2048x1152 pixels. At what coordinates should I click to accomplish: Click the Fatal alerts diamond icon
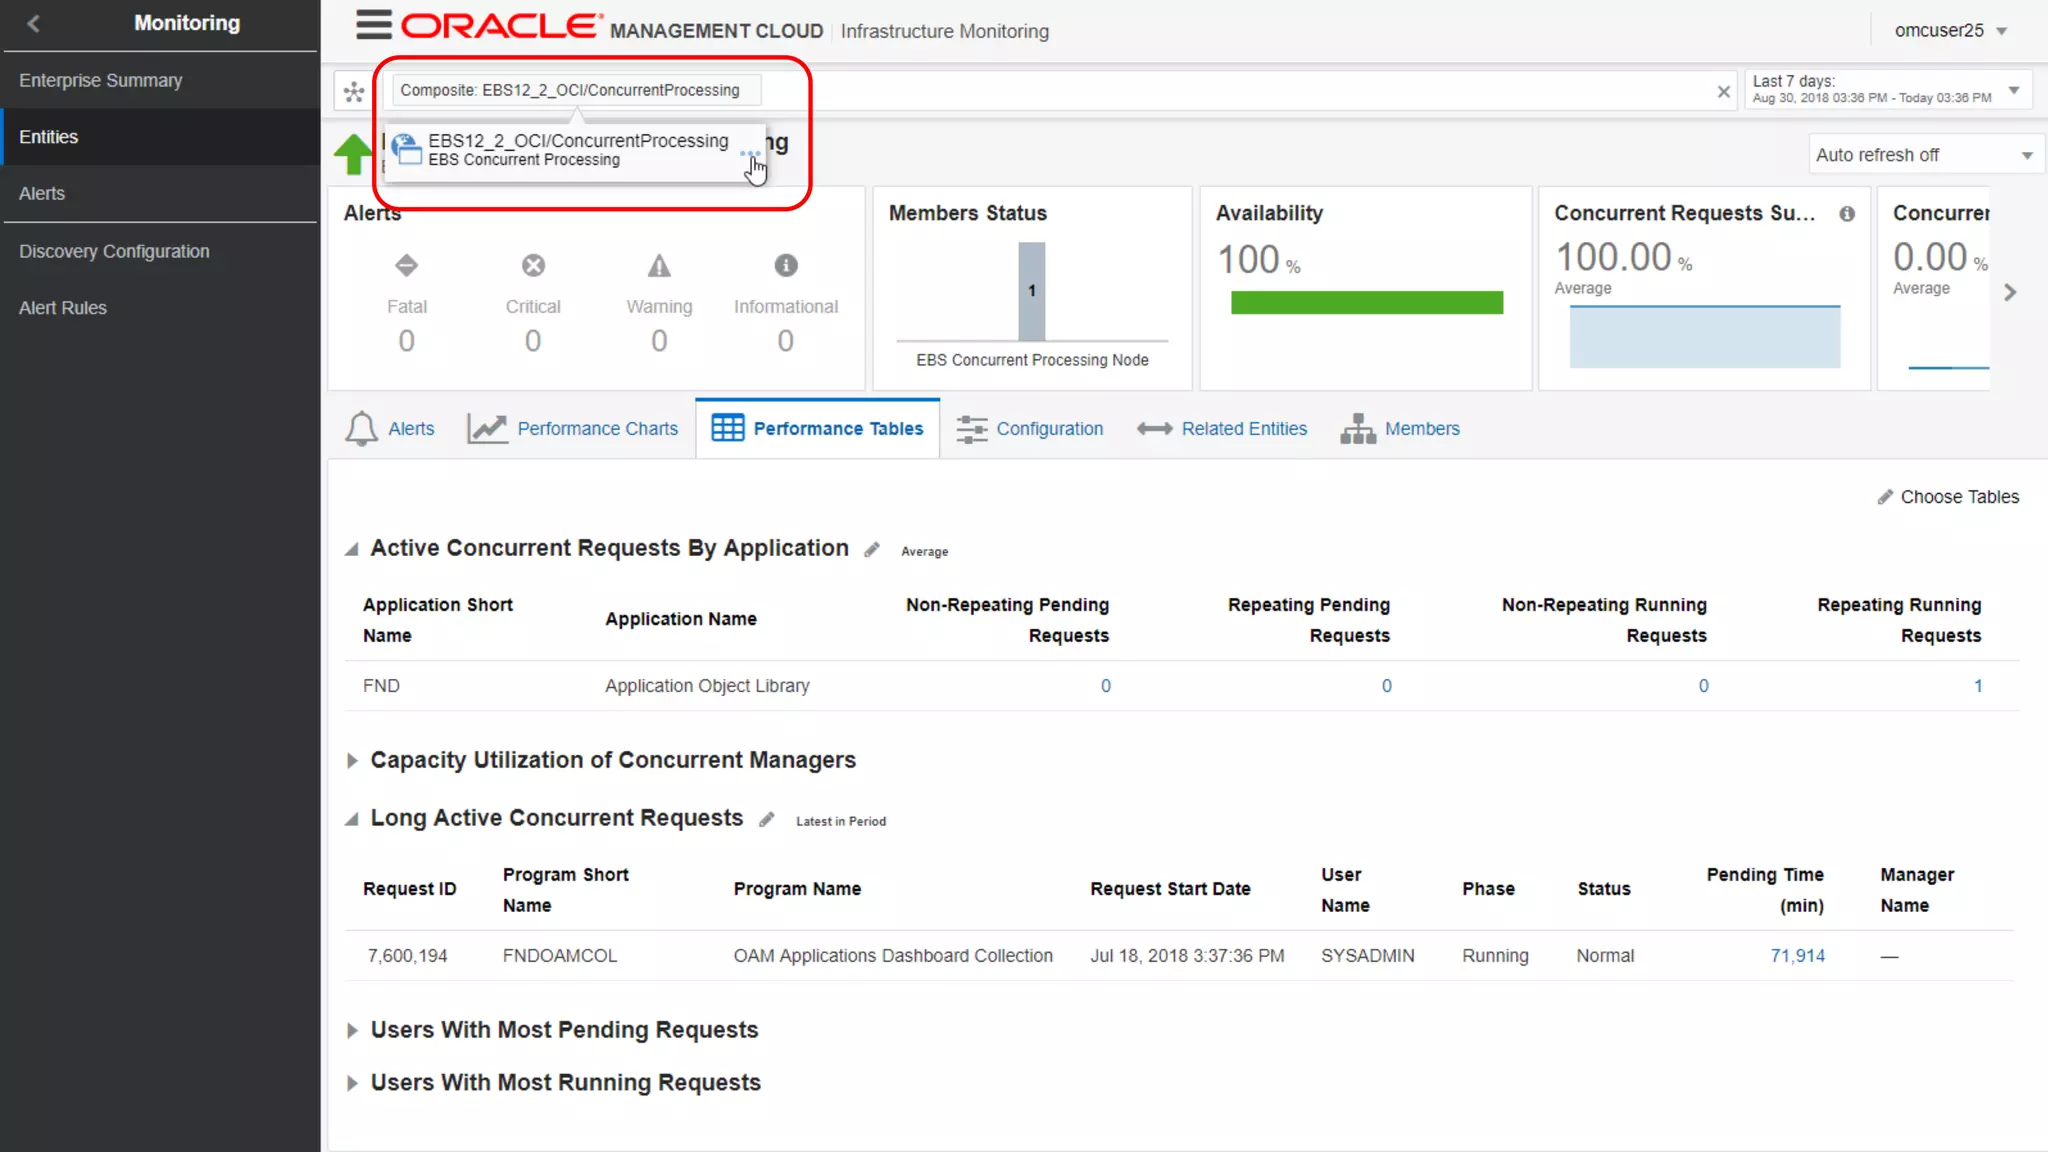click(x=406, y=265)
